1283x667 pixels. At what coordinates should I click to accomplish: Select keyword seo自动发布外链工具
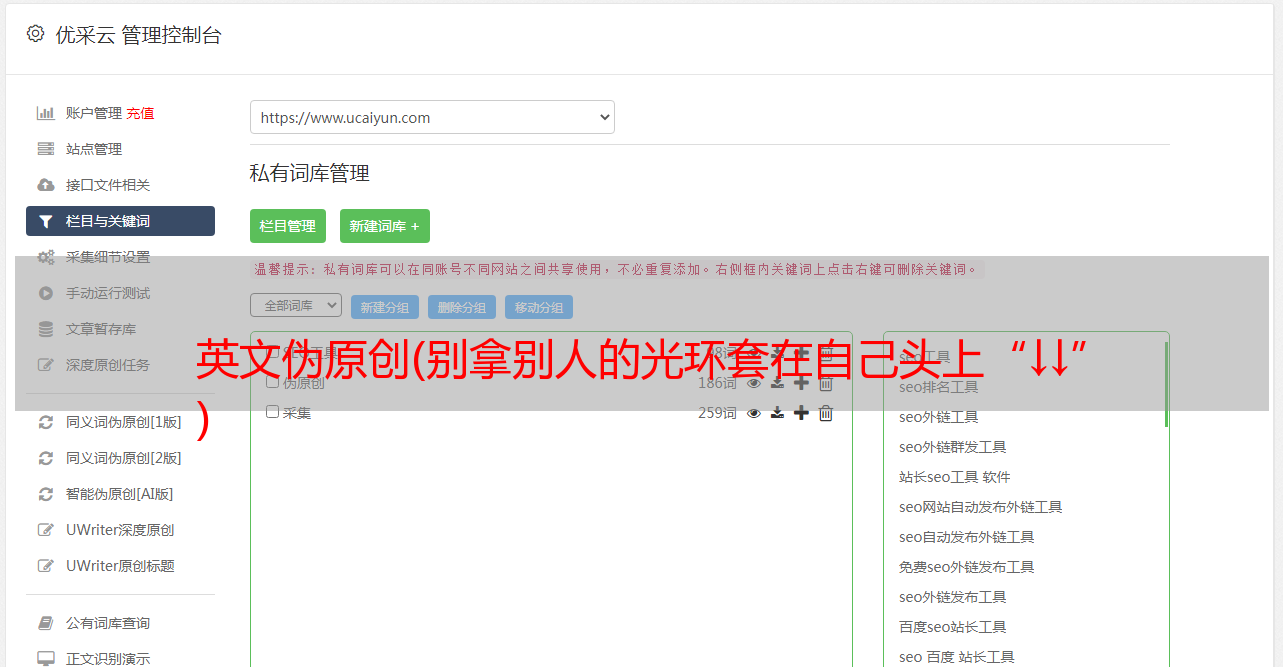[967, 537]
